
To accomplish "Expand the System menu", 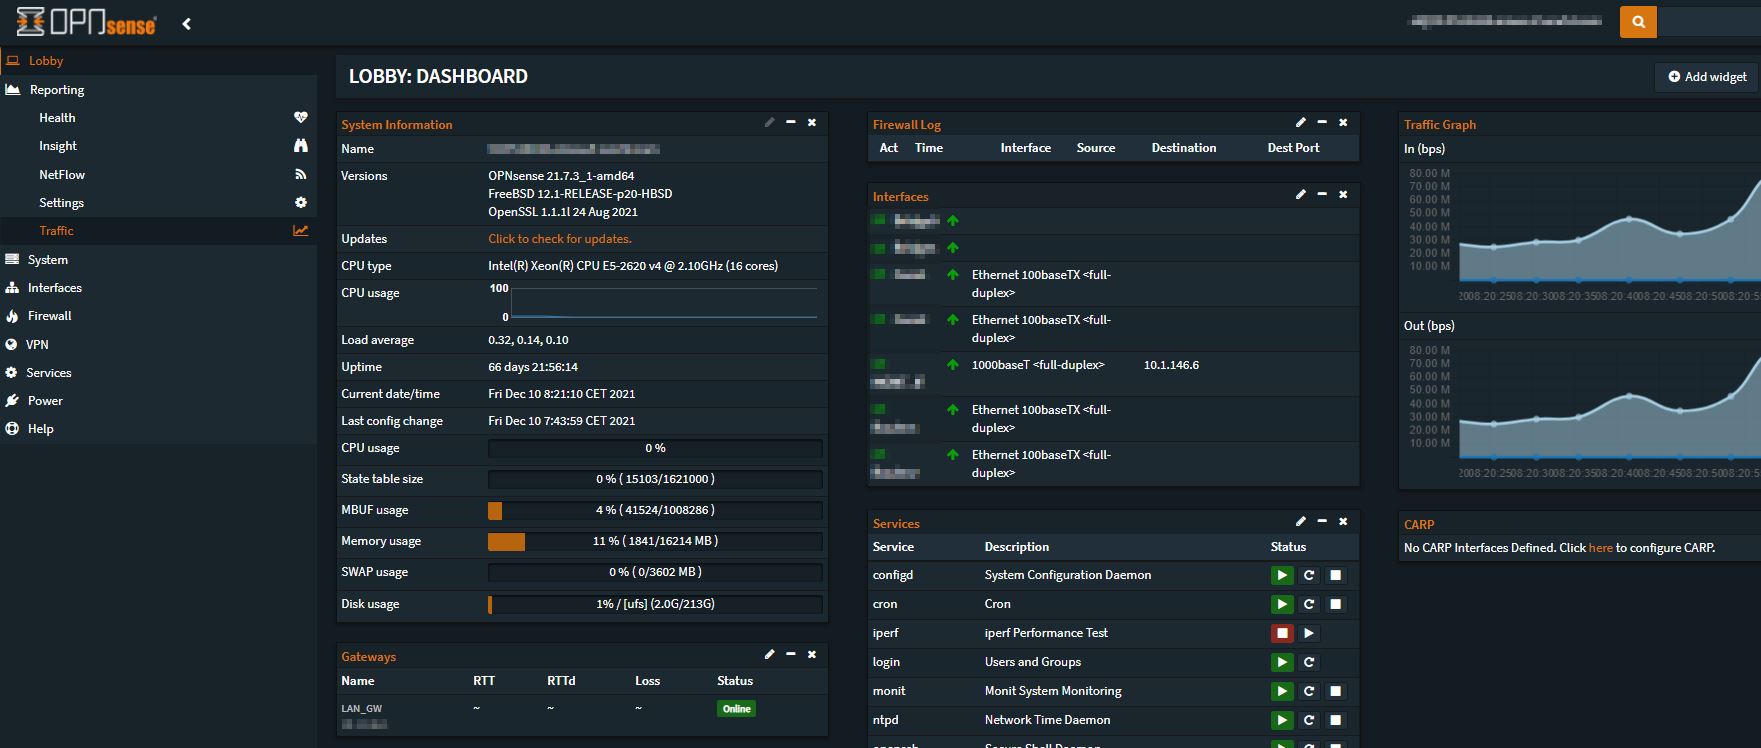I will coord(158,259).
